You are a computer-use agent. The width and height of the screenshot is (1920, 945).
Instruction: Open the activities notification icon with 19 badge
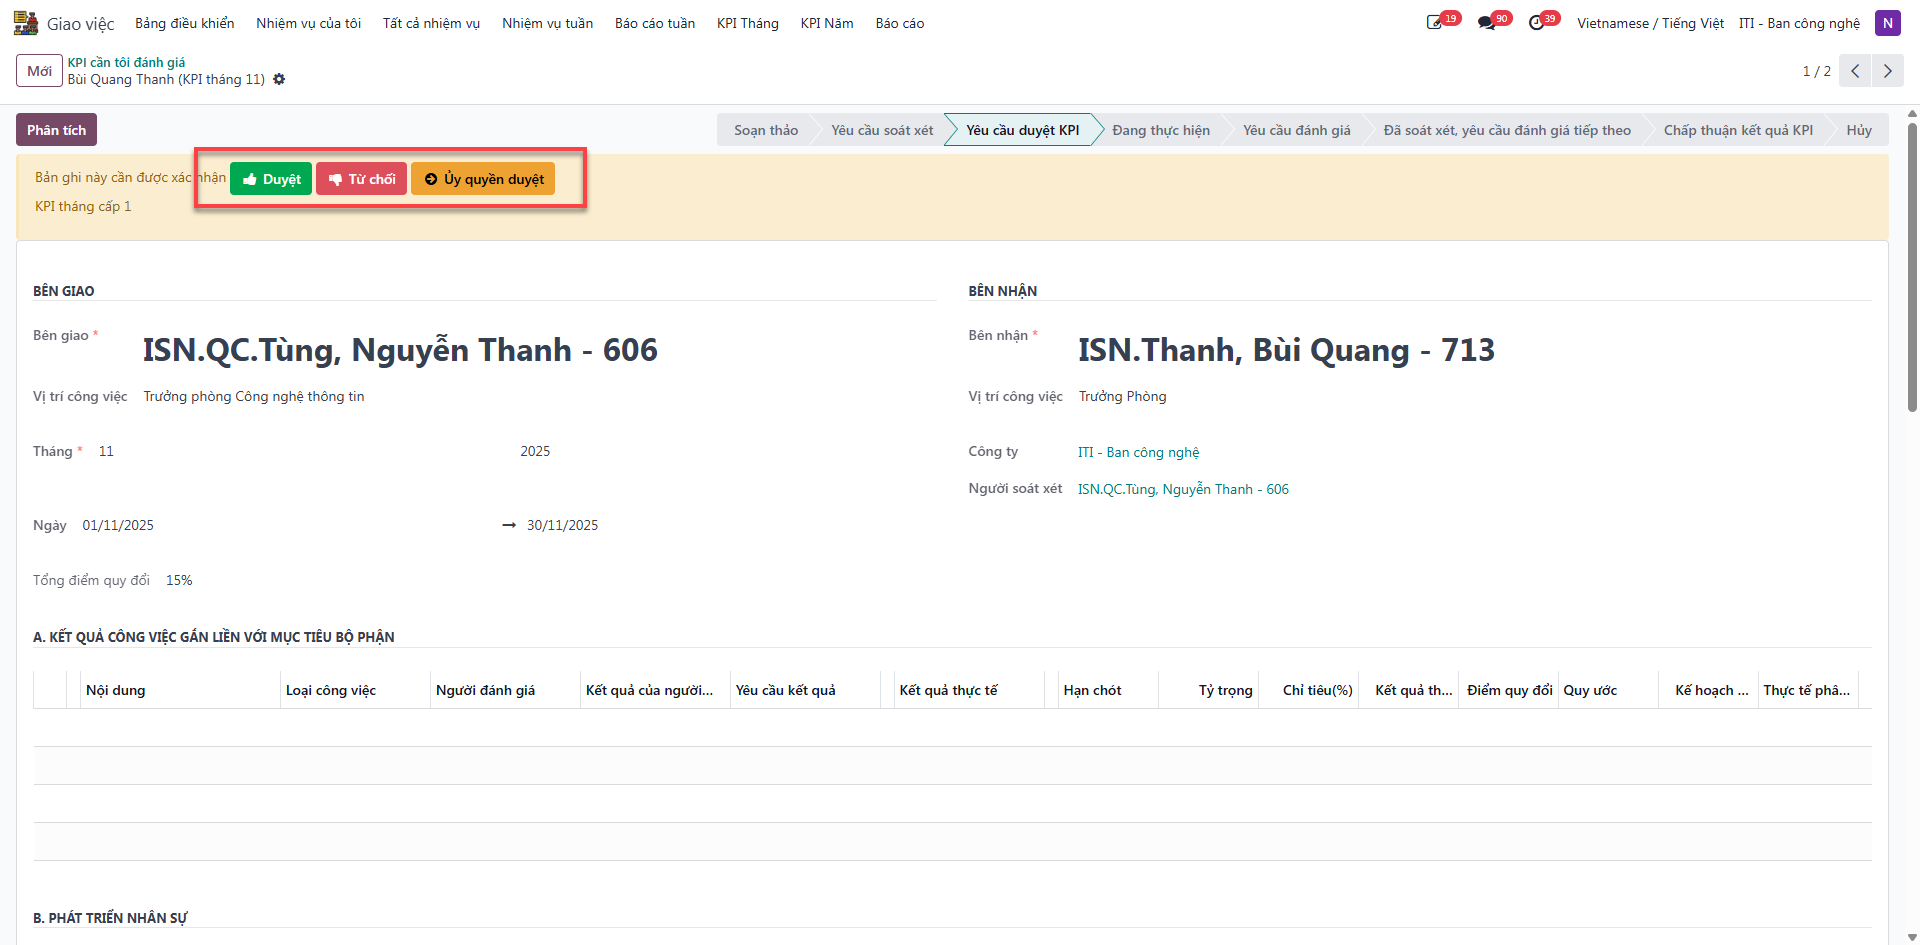pos(1436,23)
